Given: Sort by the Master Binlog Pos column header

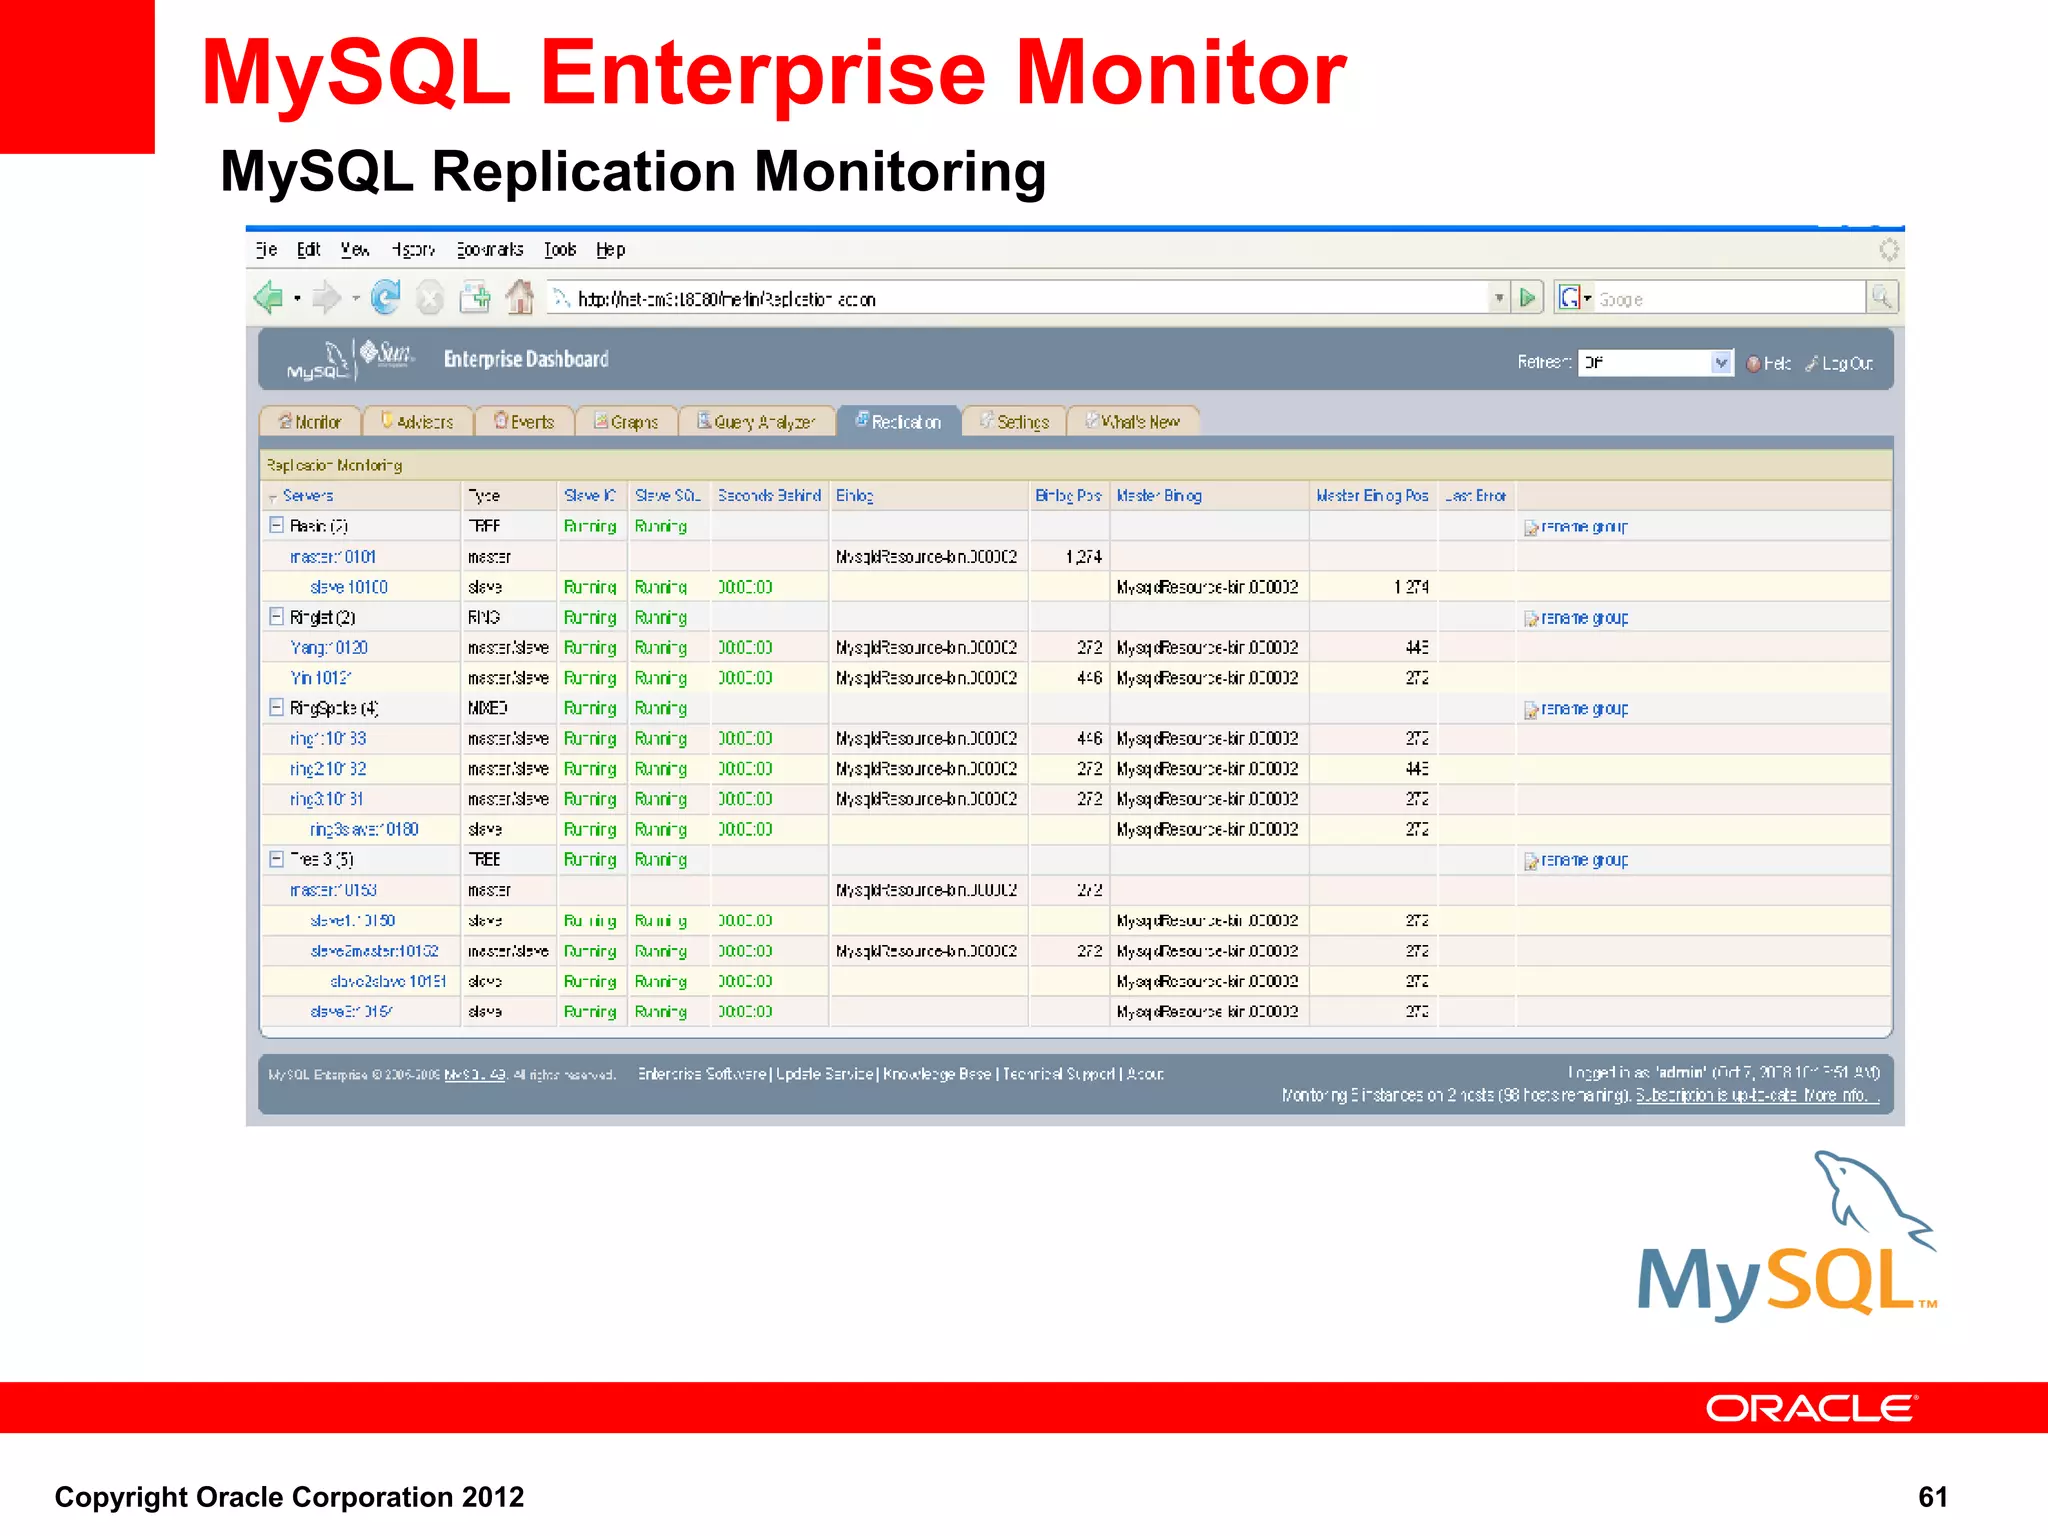Looking at the screenshot, I should 1372,496.
